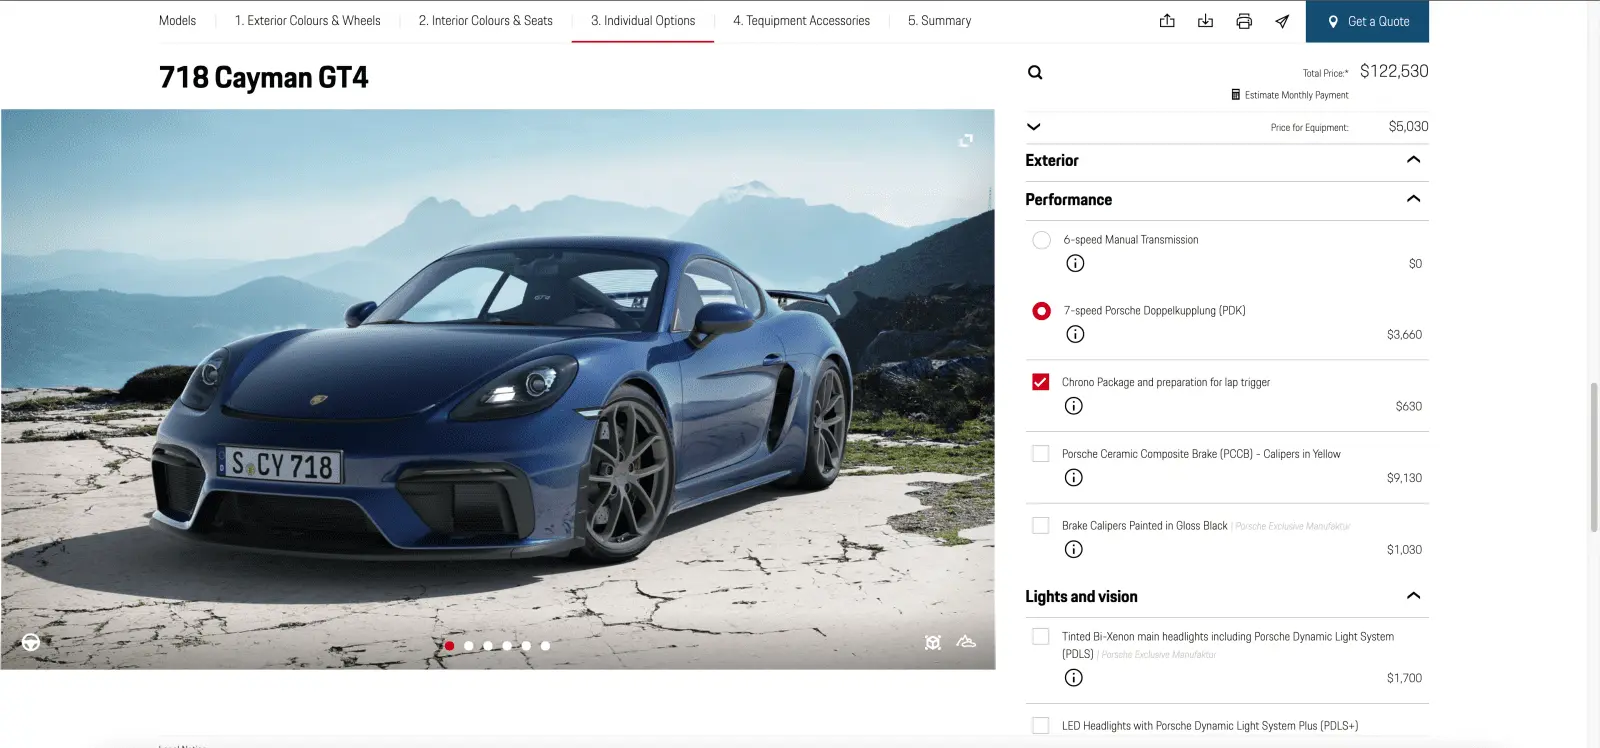The width and height of the screenshot is (1600, 748).
Task: Go to Exterior Colours & Wheels tab
Action: click(x=307, y=21)
